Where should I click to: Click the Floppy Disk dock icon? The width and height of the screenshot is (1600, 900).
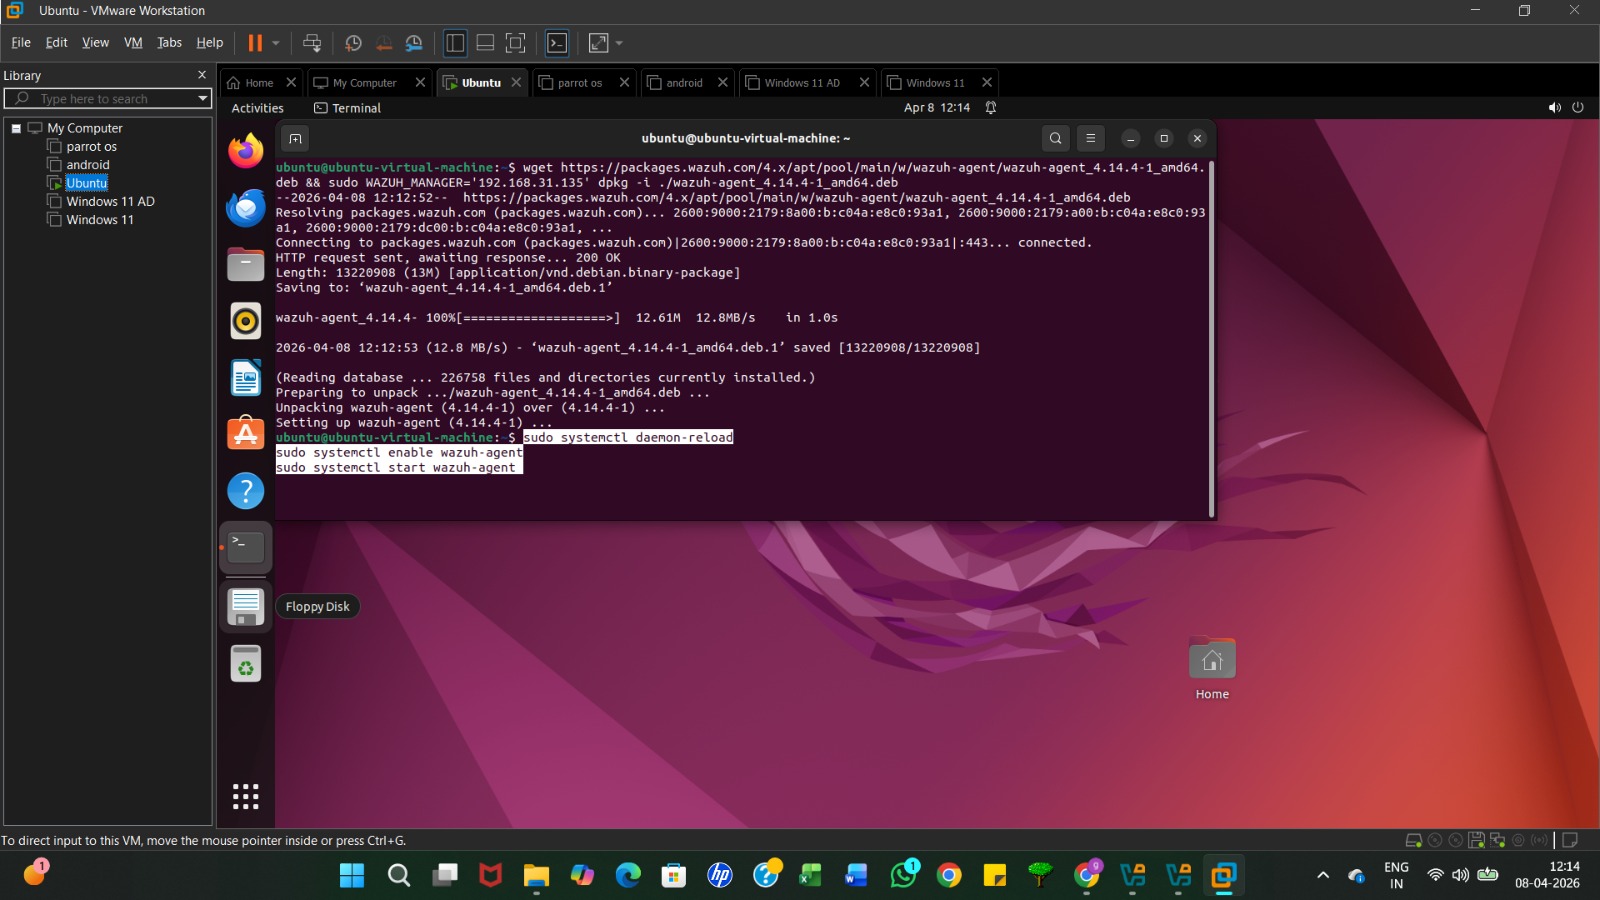(x=246, y=607)
